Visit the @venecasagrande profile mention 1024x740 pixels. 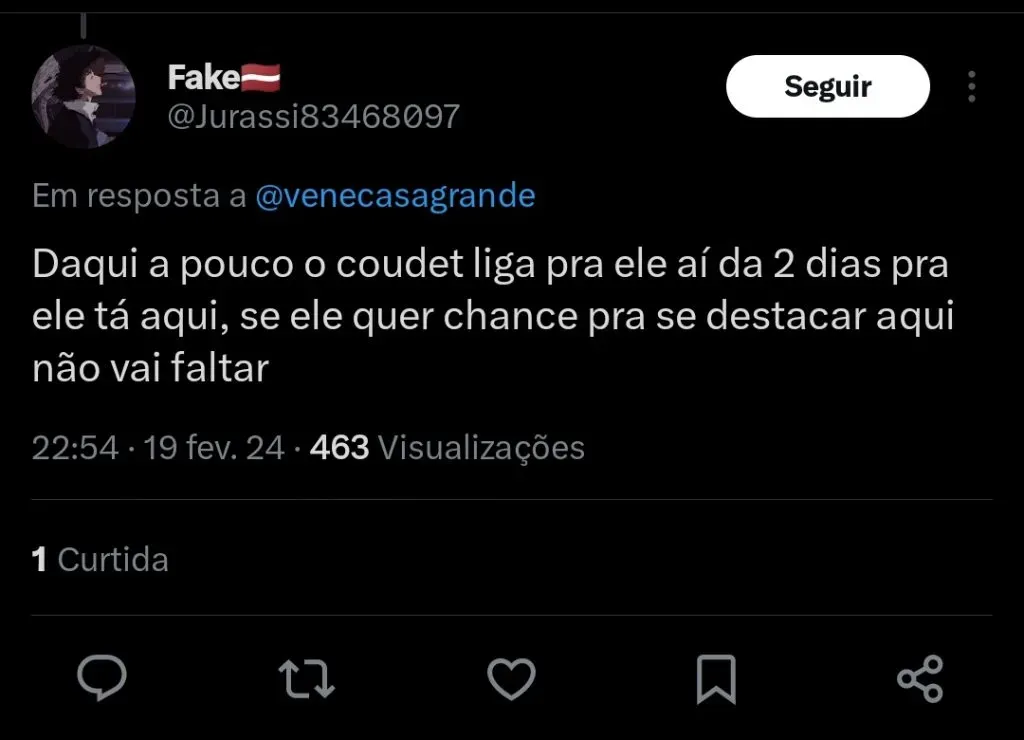pos(395,196)
